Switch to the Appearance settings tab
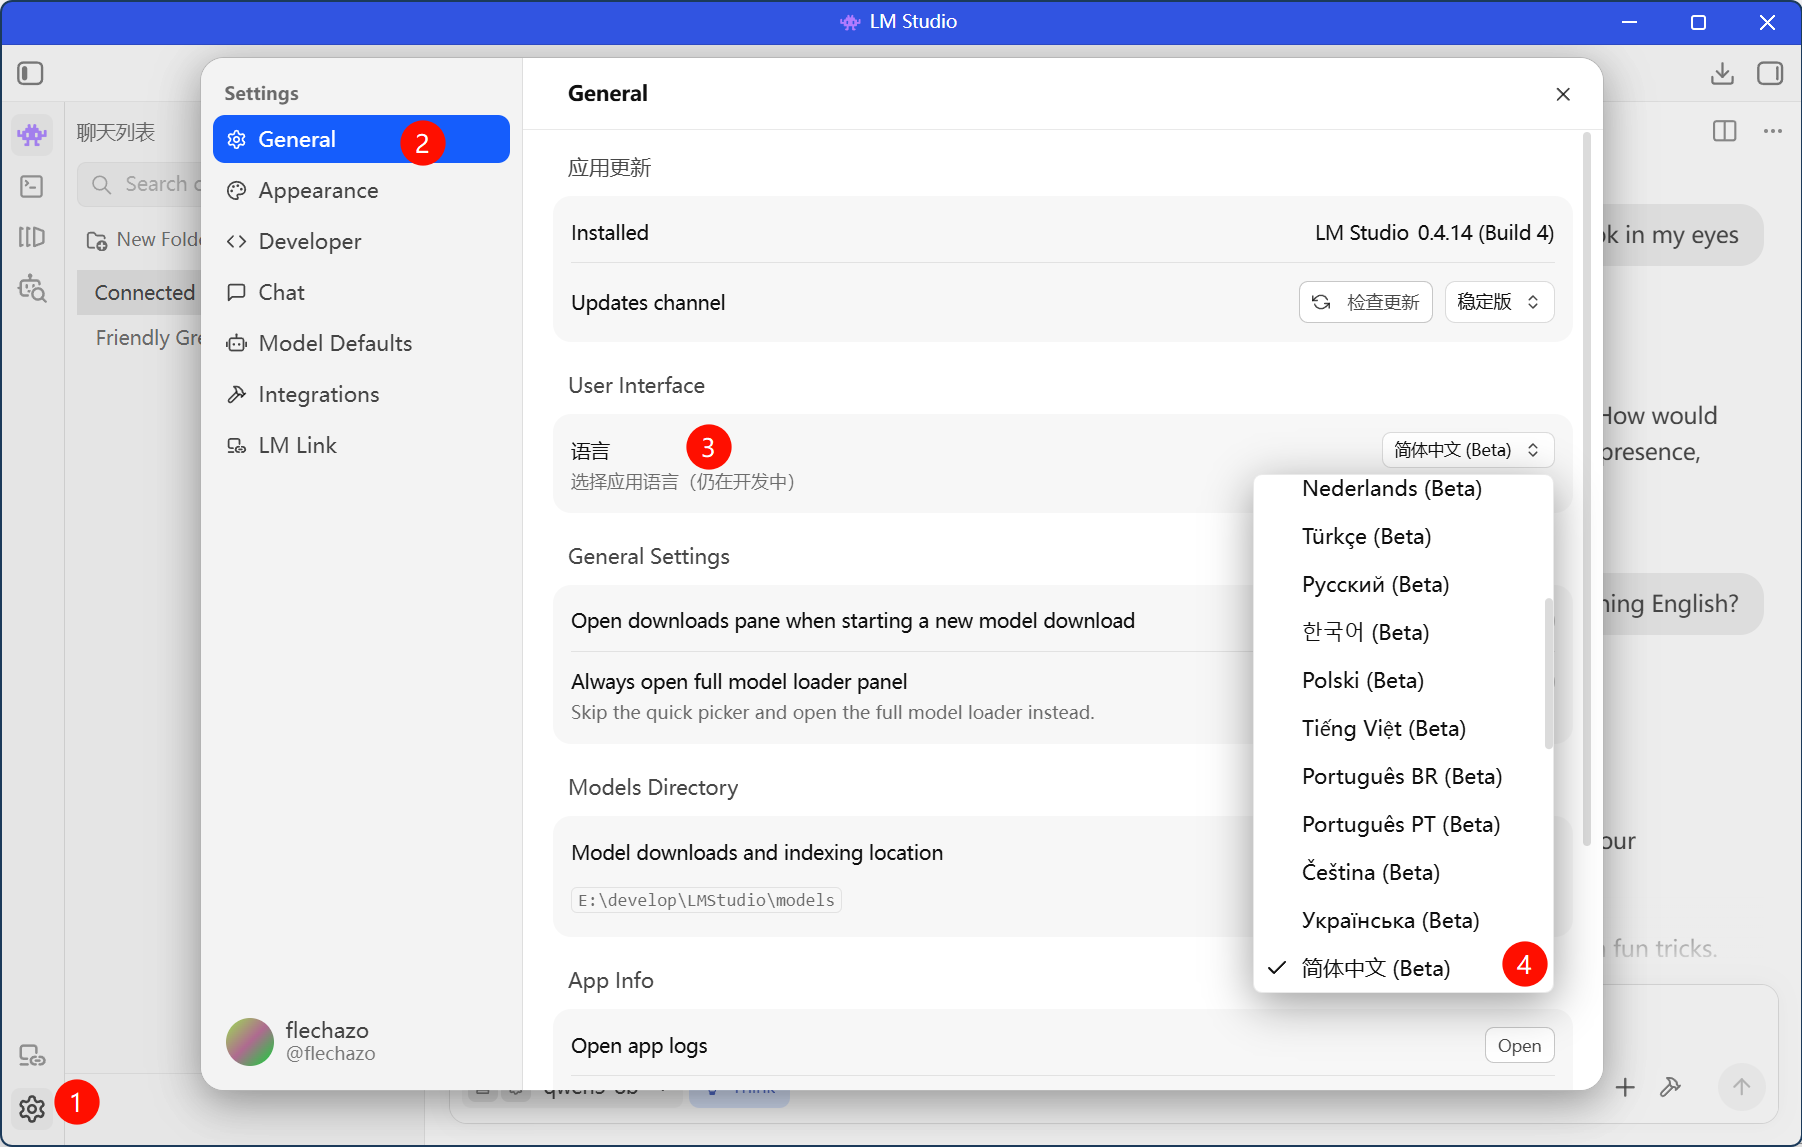 click(361, 190)
